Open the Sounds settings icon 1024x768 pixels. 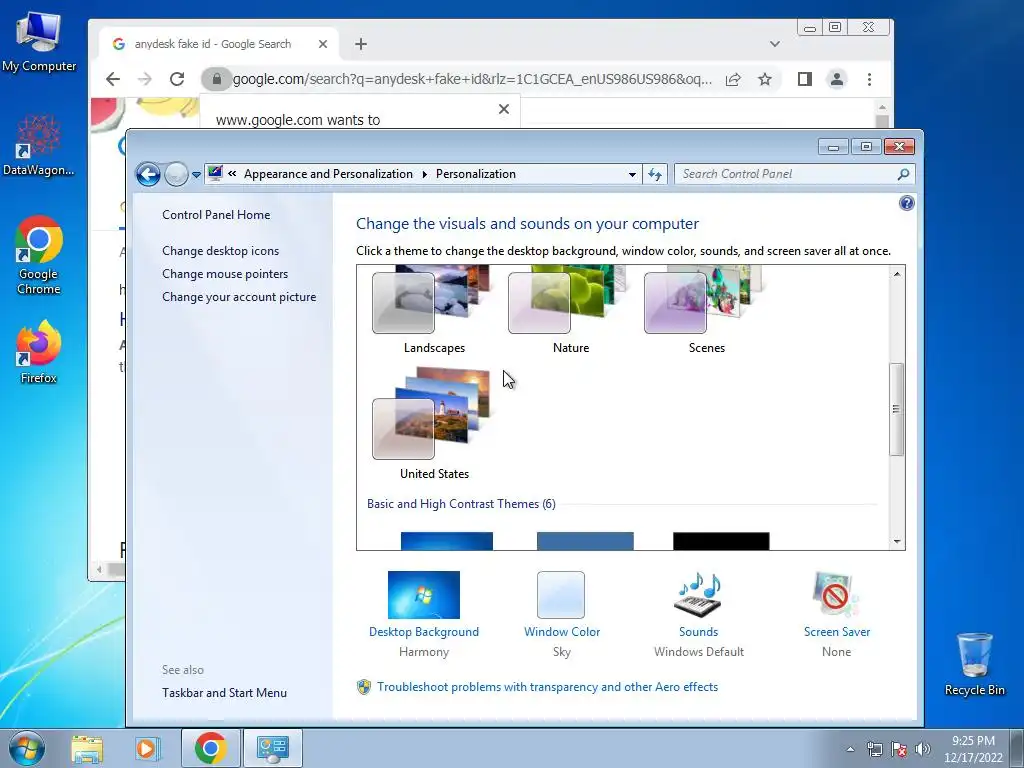(x=698, y=595)
